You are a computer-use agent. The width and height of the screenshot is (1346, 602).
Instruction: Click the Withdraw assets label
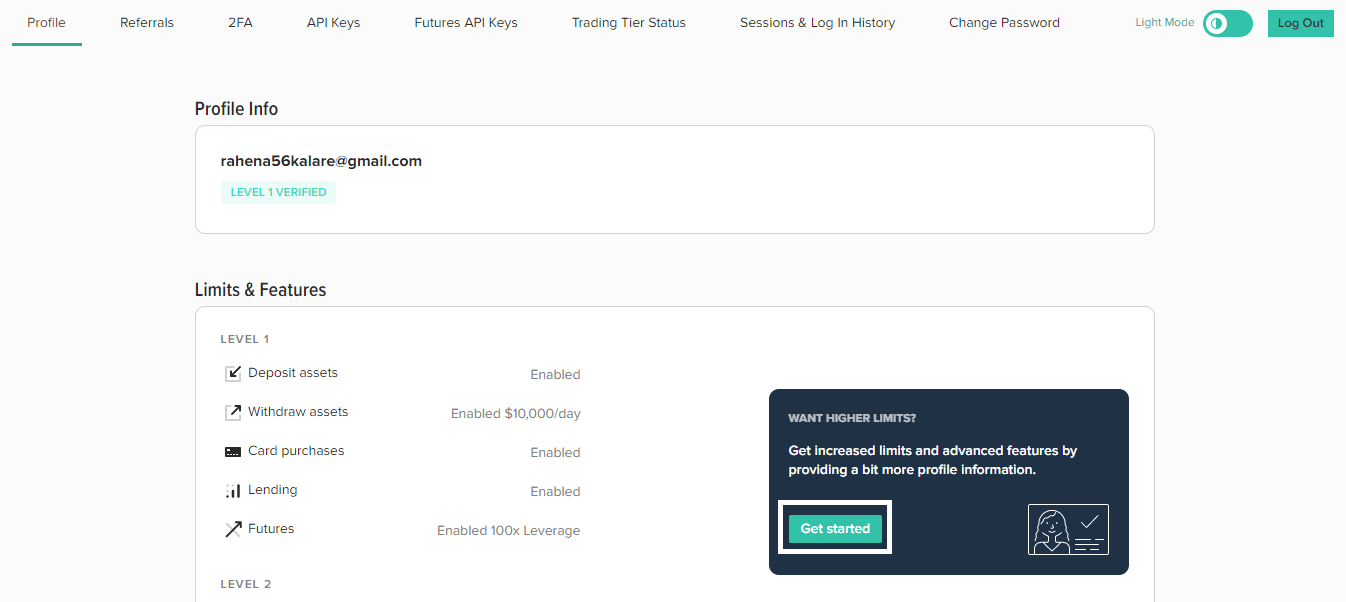[x=298, y=412]
